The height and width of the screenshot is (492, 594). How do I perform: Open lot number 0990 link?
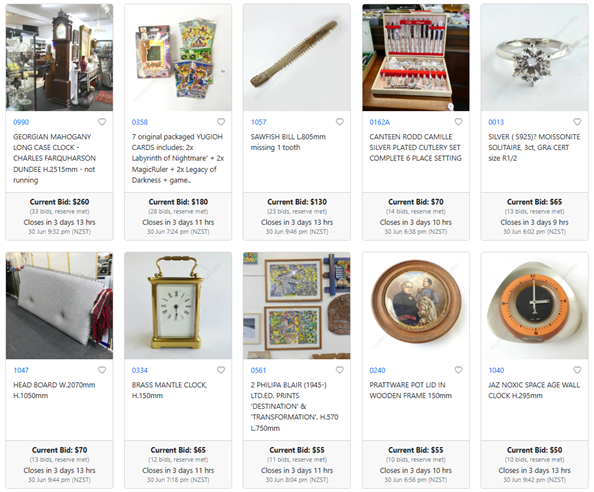tap(21, 122)
